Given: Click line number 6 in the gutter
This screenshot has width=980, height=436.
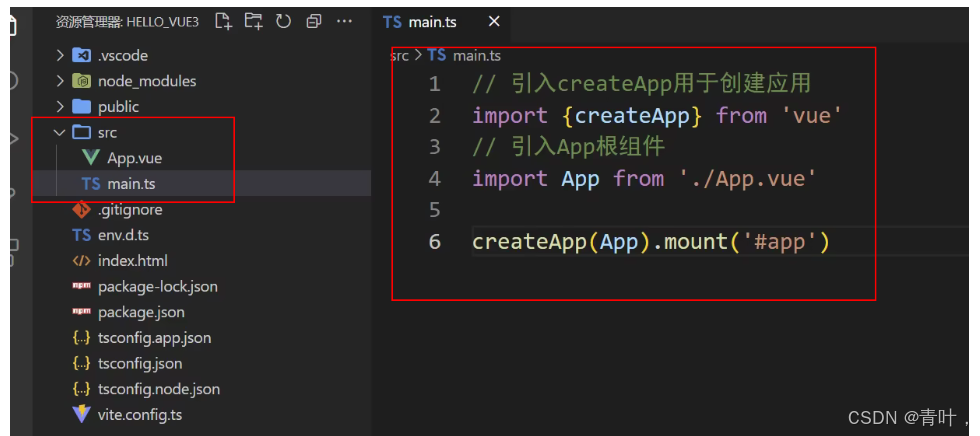Looking at the screenshot, I should [434, 242].
